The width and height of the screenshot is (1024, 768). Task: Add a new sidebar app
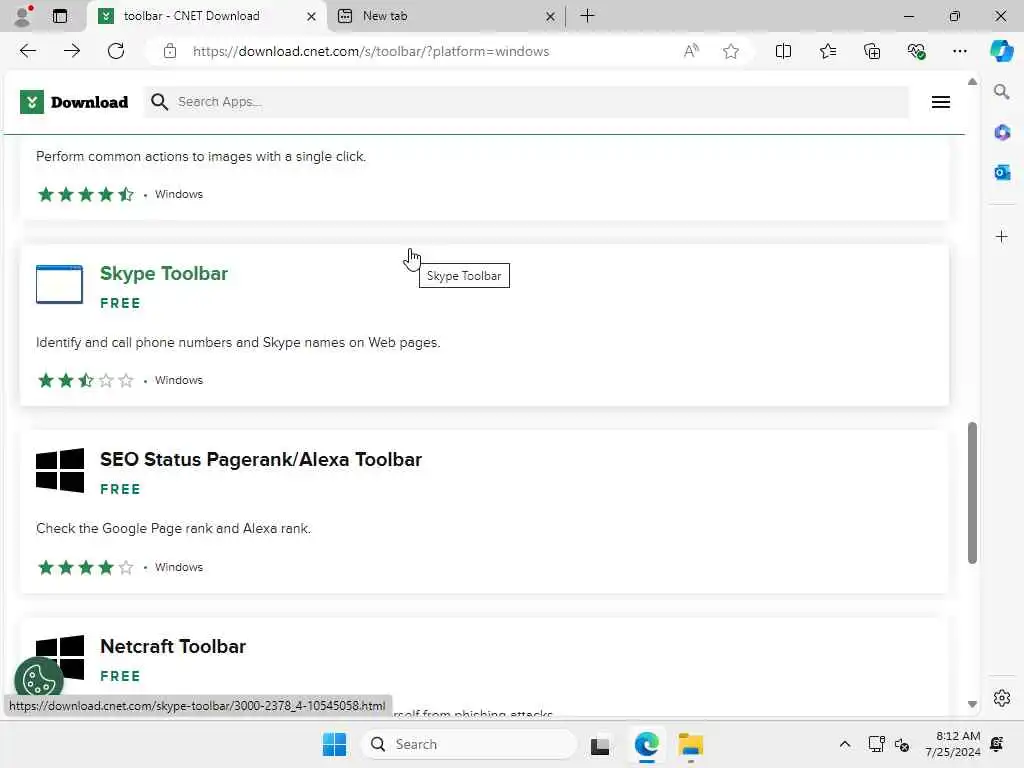1002,236
